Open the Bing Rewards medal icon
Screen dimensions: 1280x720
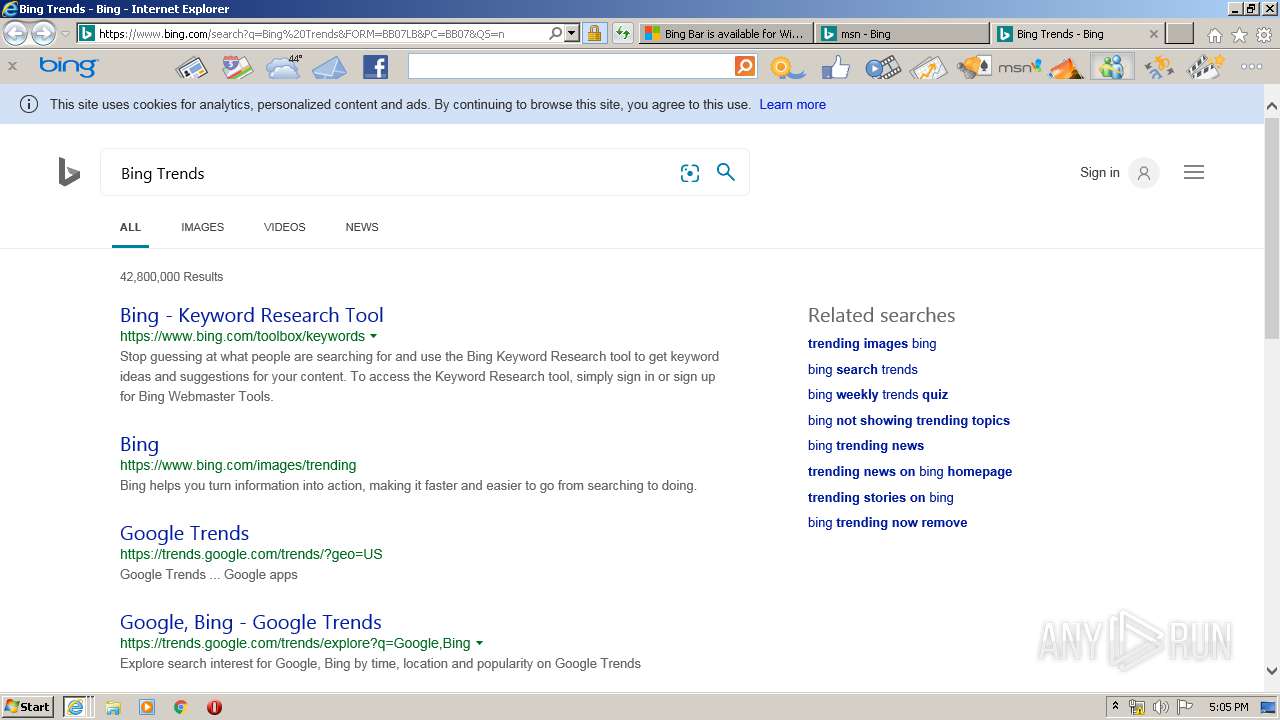787,68
